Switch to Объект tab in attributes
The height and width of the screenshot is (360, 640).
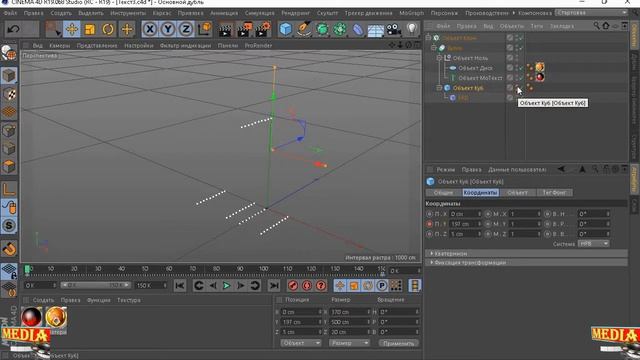518,193
